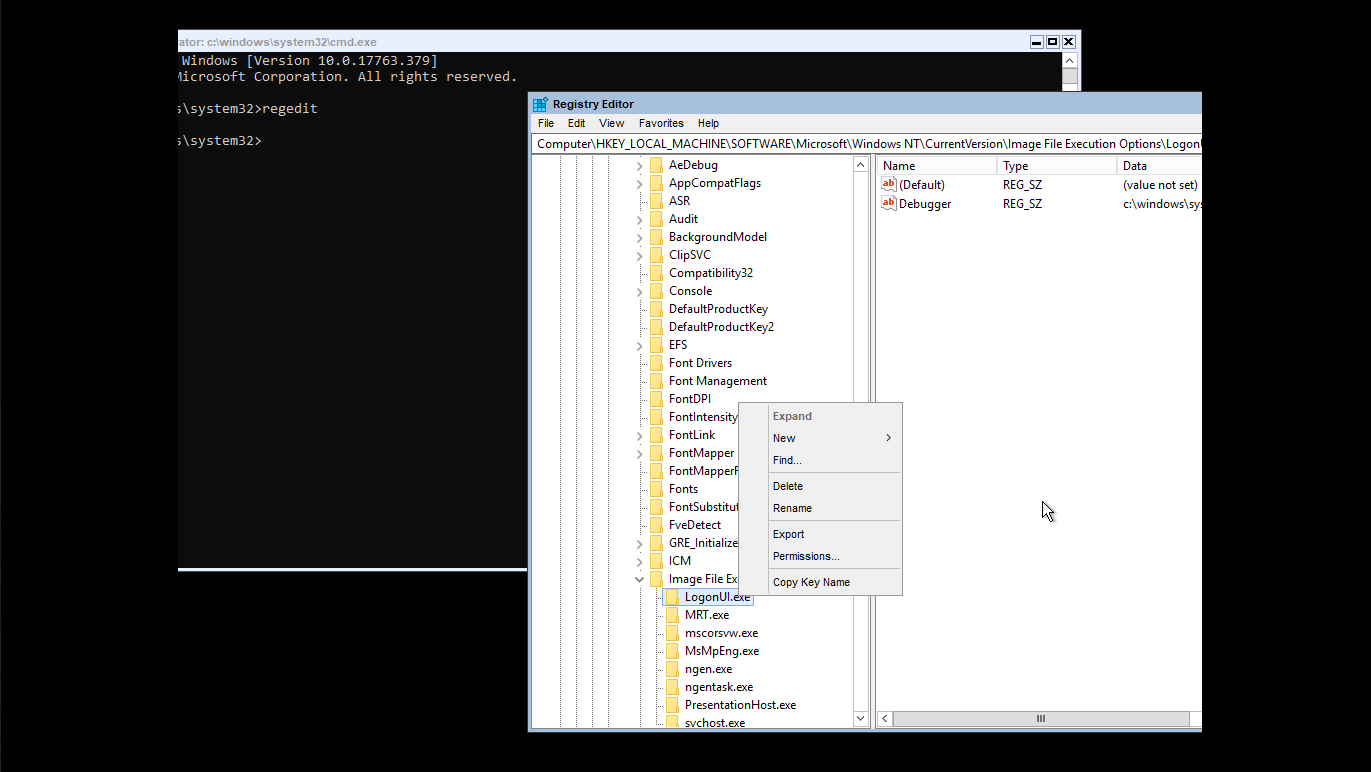This screenshot has width=1371, height=772.
Task: Click the Console key folder icon
Action: pyautogui.click(x=656, y=291)
